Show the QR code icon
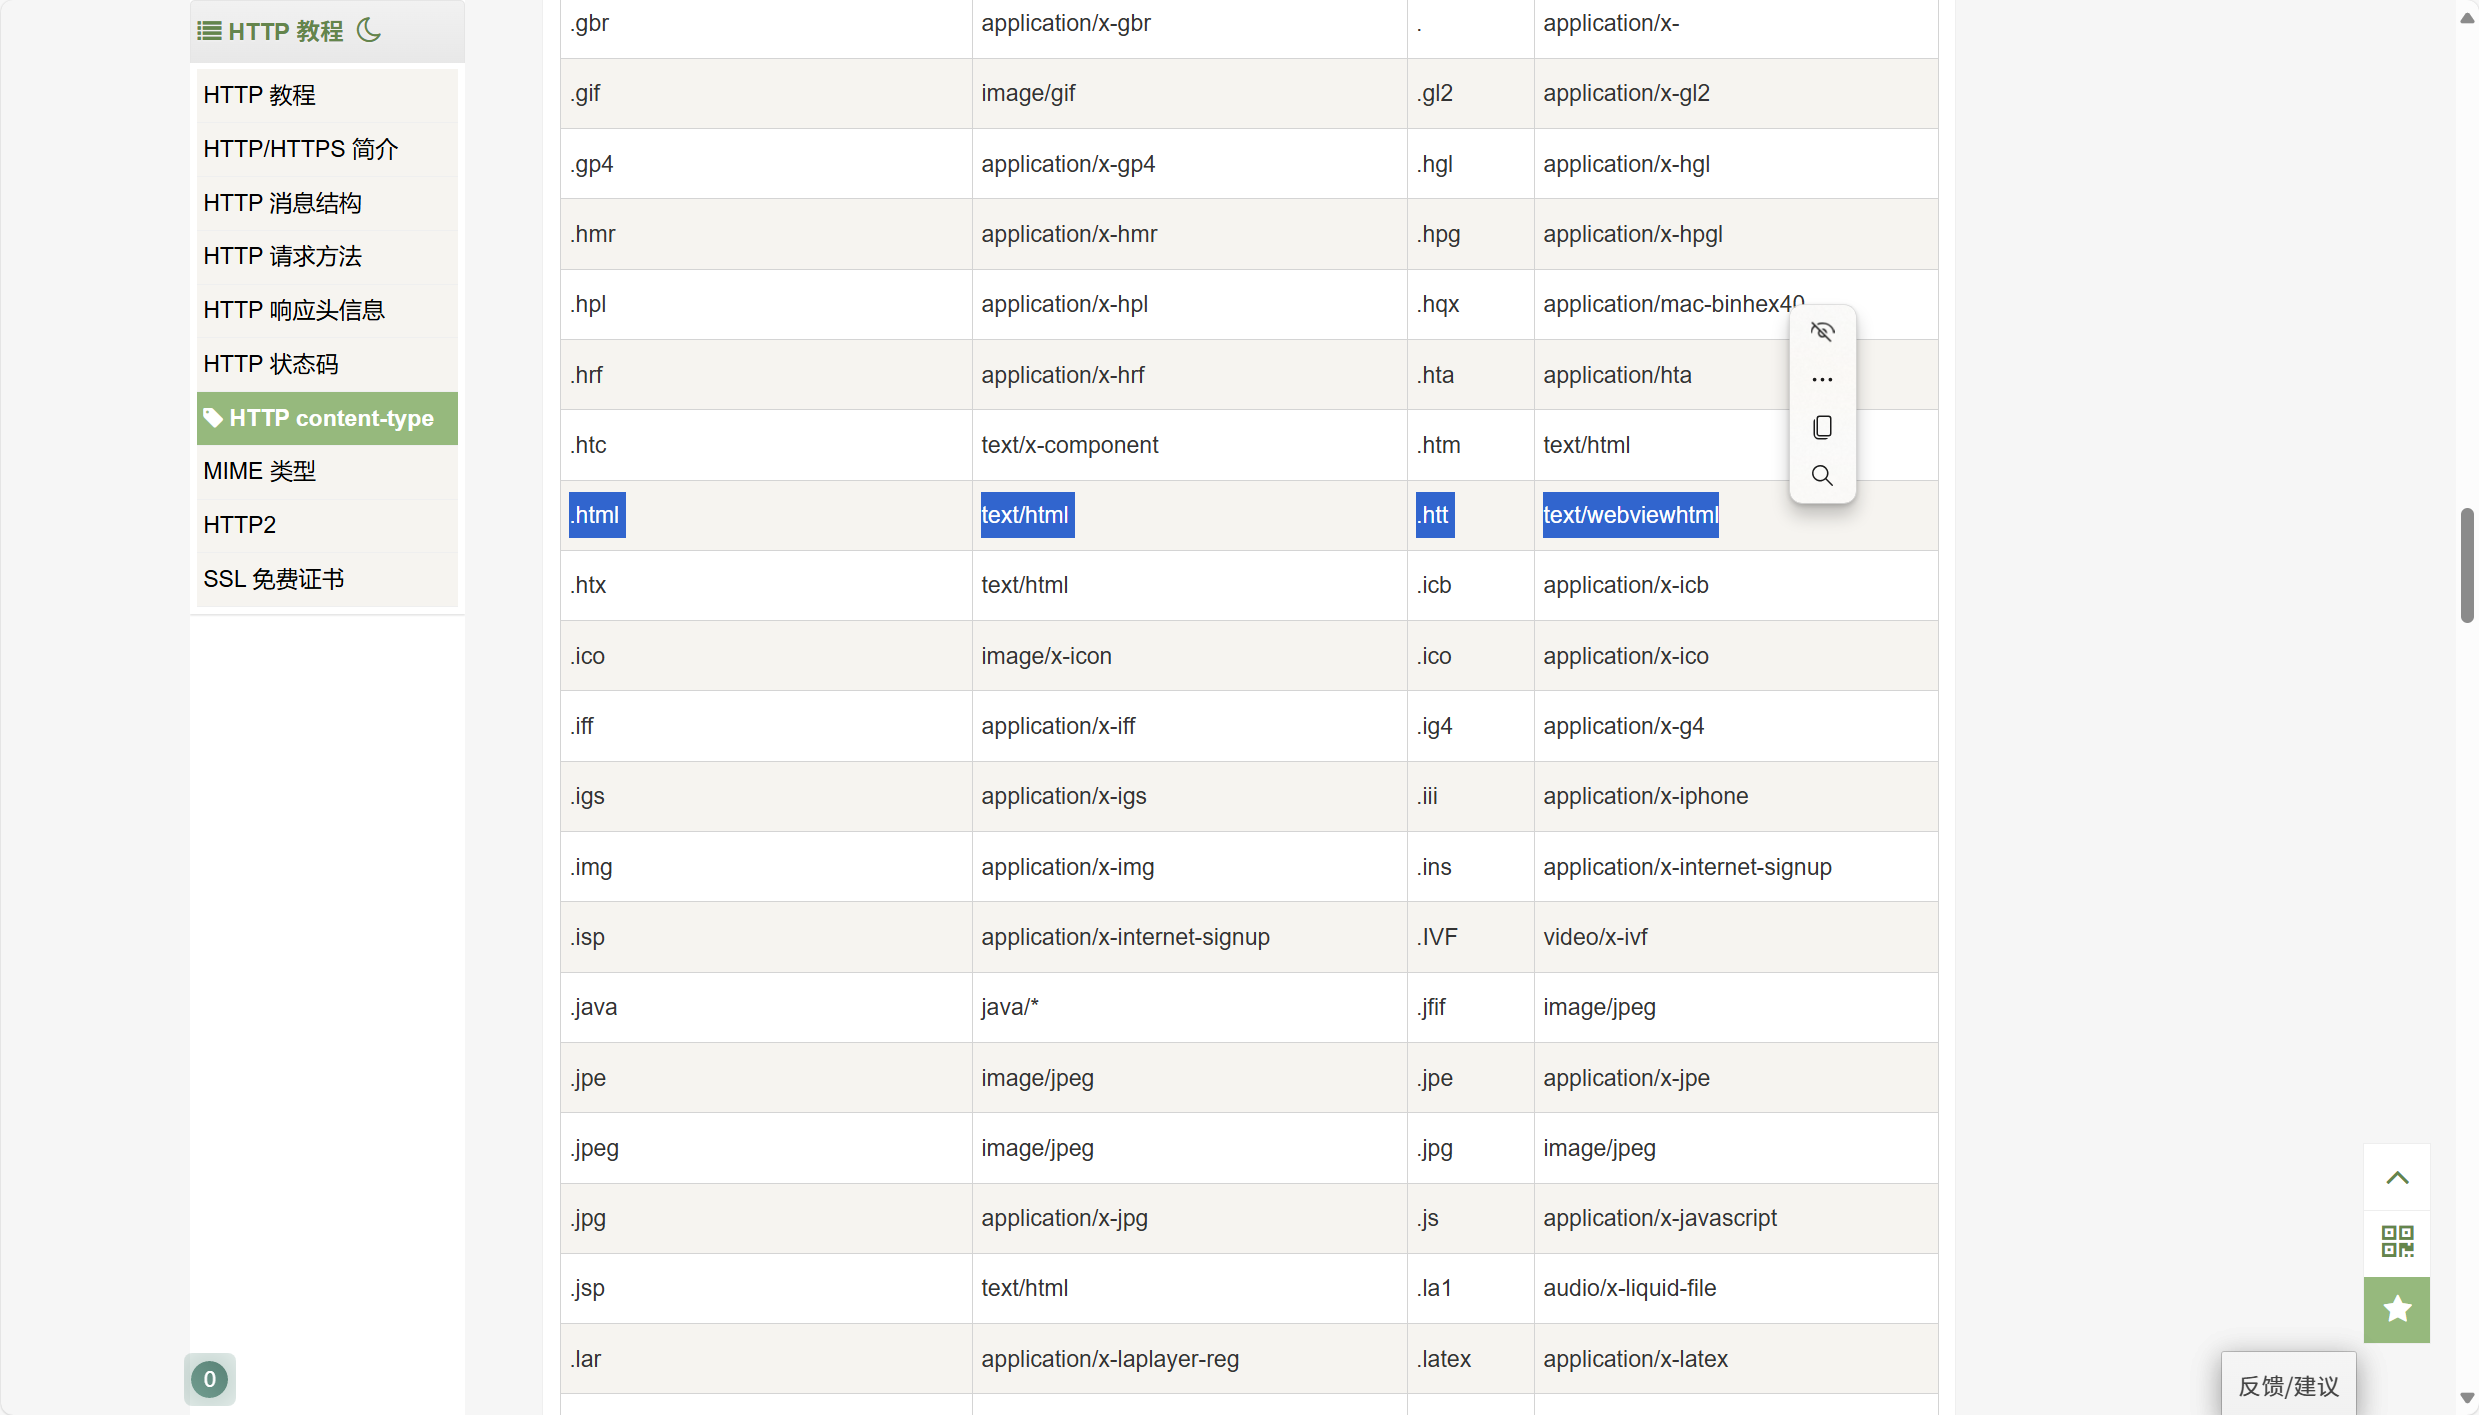Viewport: 2479px width, 1415px height. pos(2397,1241)
